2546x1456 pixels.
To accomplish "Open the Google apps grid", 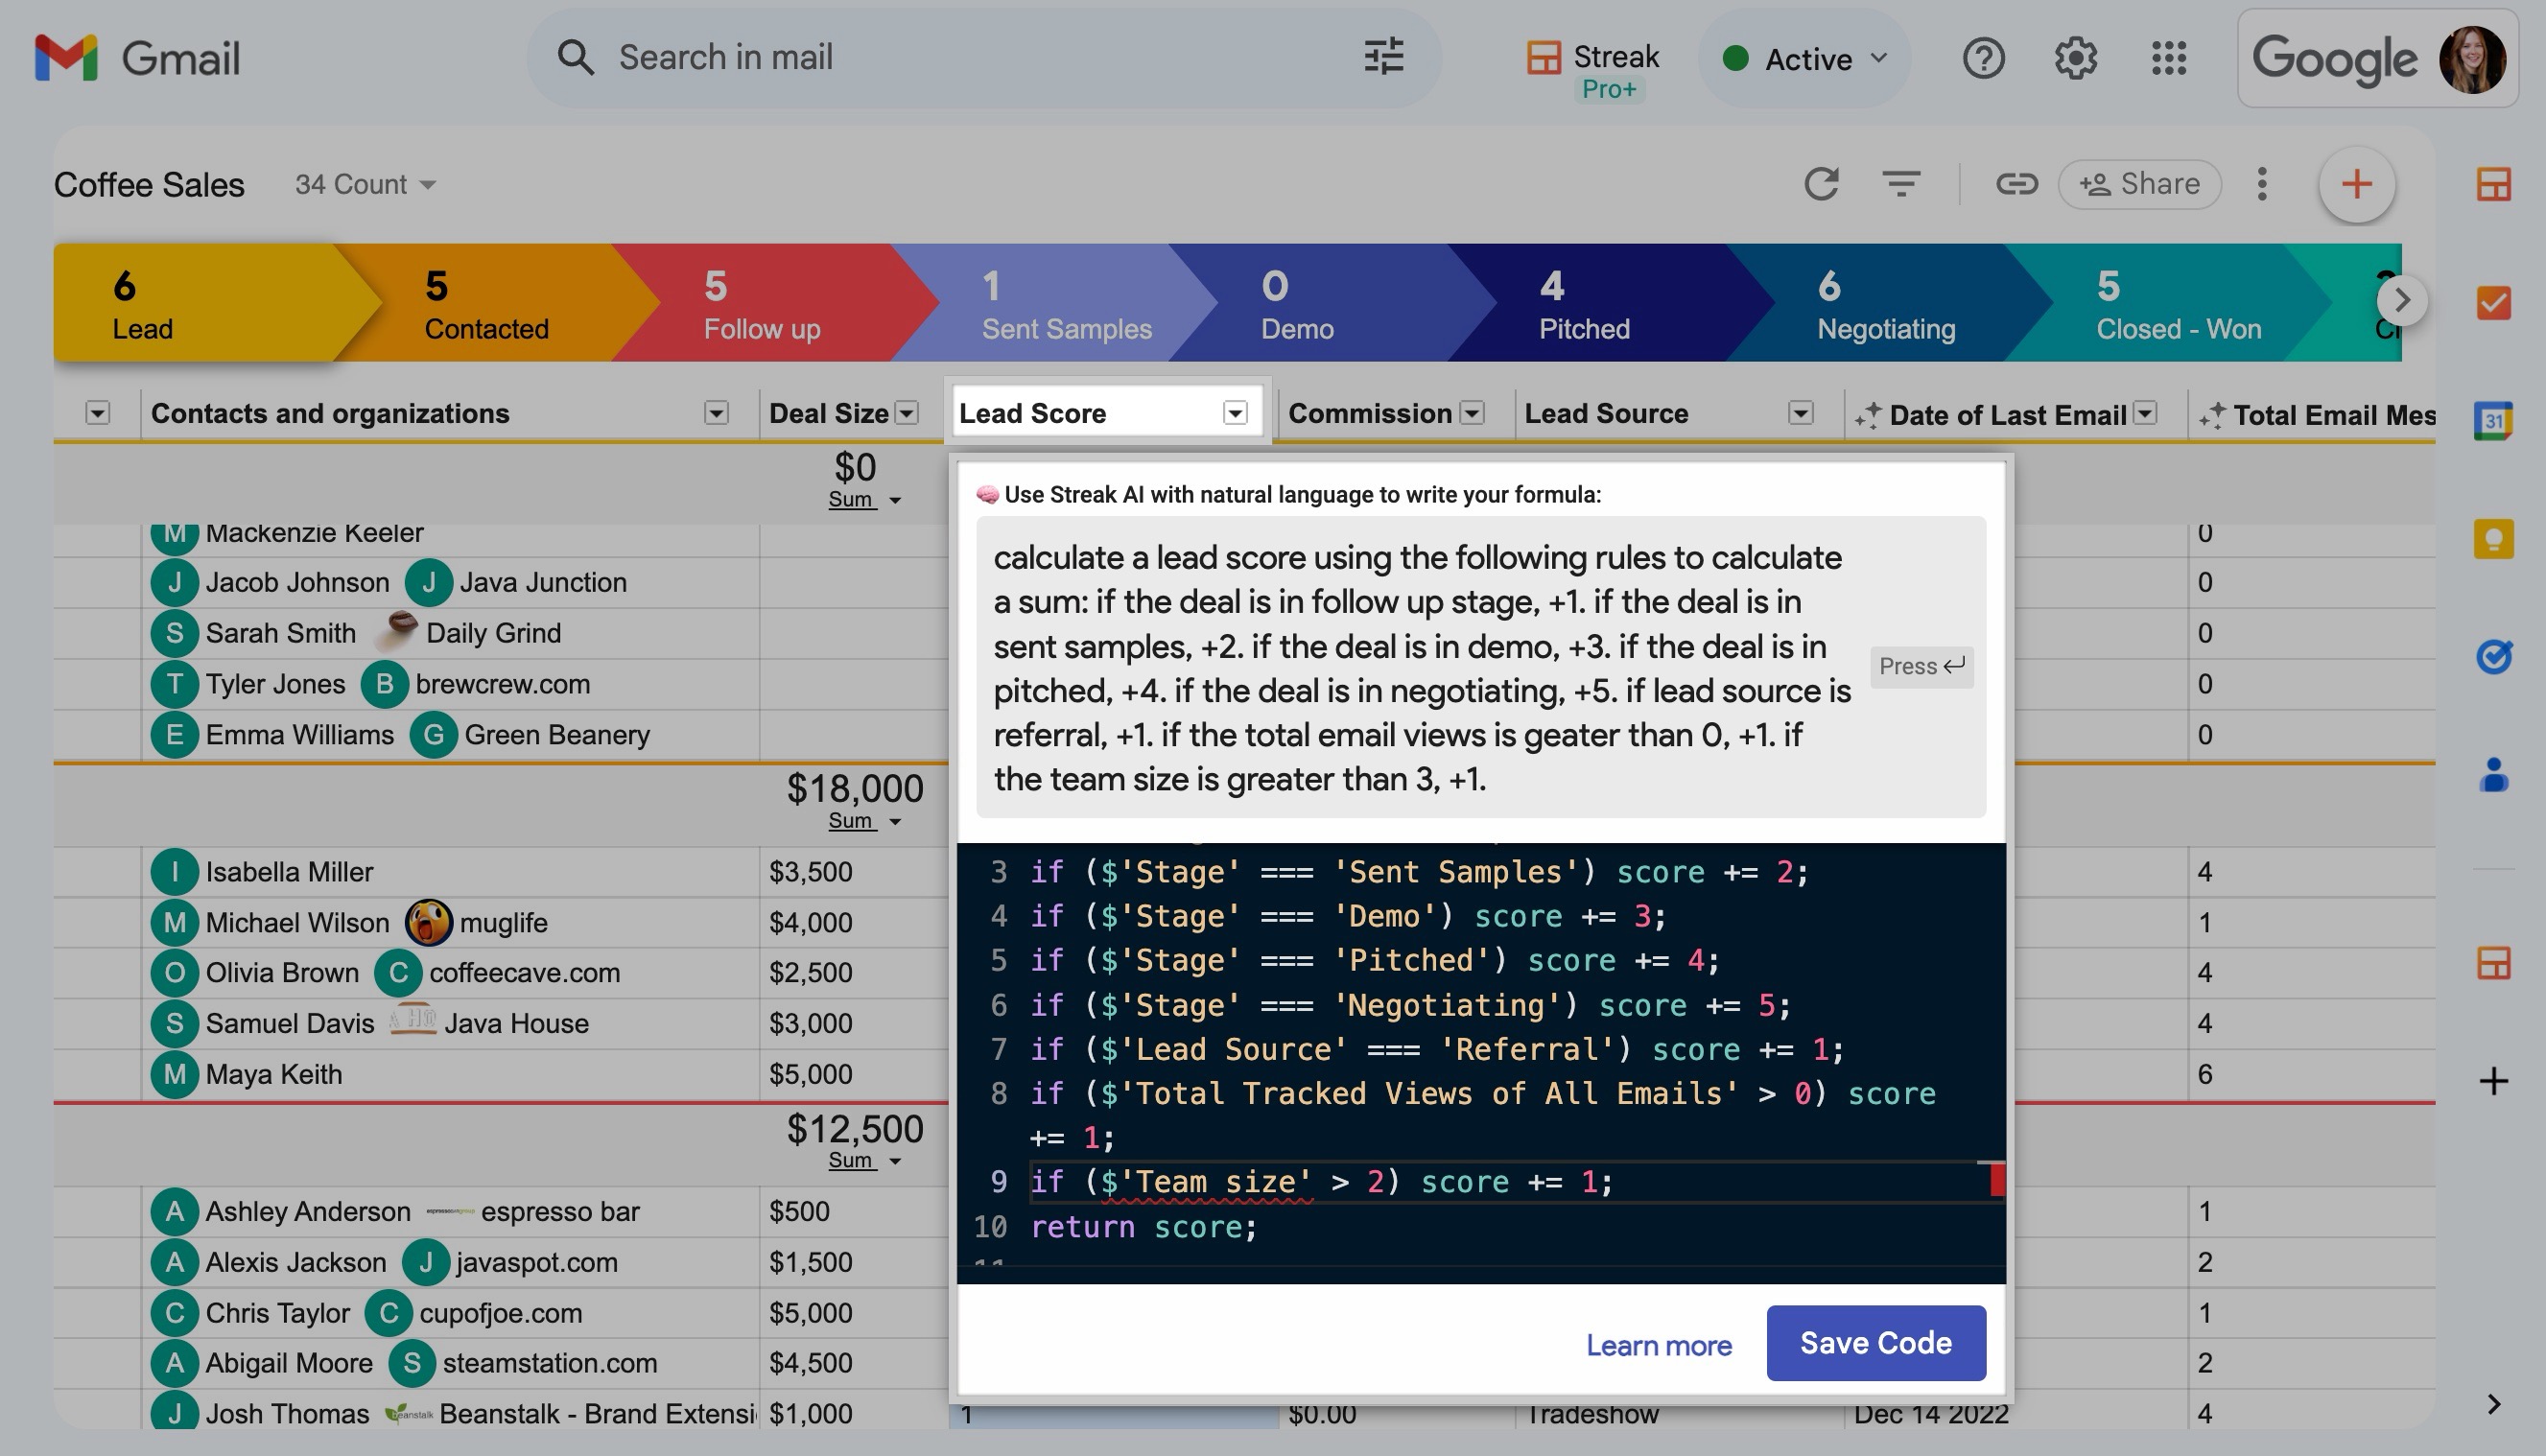I will [x=2169, y=58].
